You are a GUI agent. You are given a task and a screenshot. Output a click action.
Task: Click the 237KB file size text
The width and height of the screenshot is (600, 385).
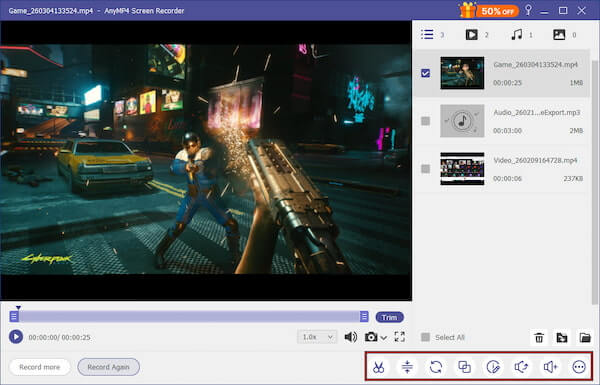(573, 179)
